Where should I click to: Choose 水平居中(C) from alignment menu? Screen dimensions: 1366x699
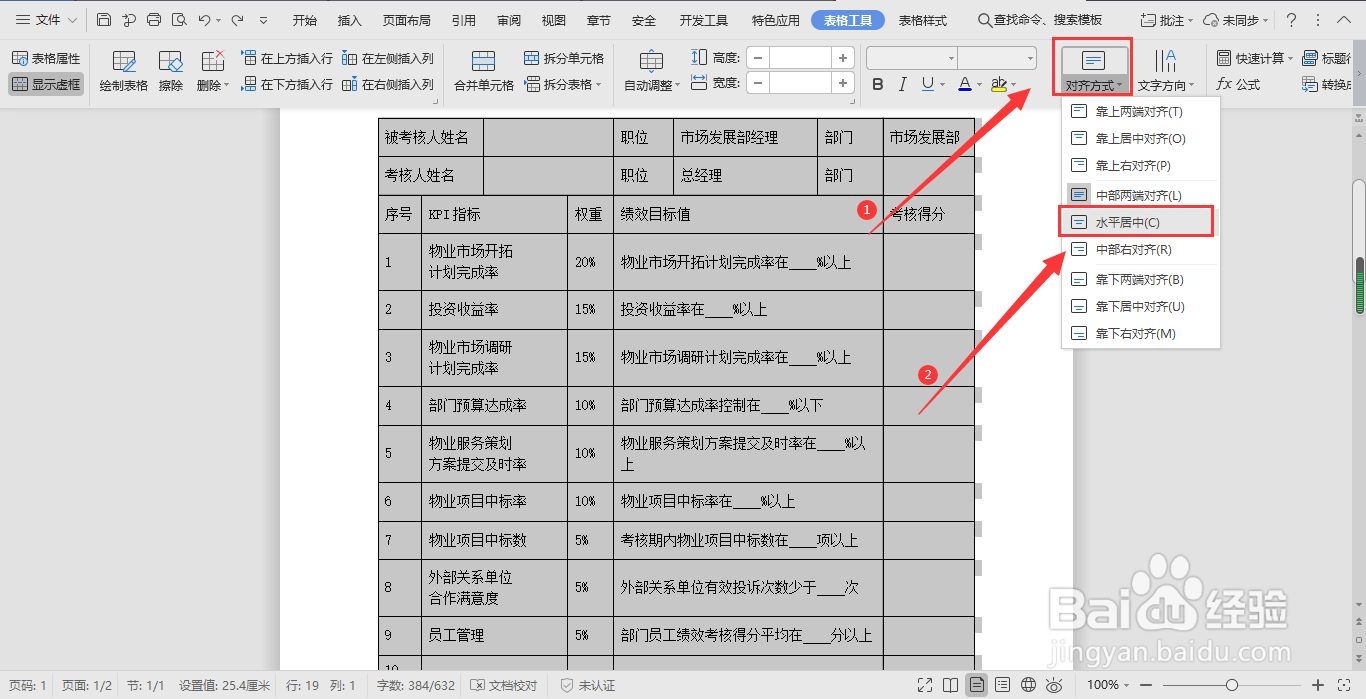click(x=1138, y=222)
